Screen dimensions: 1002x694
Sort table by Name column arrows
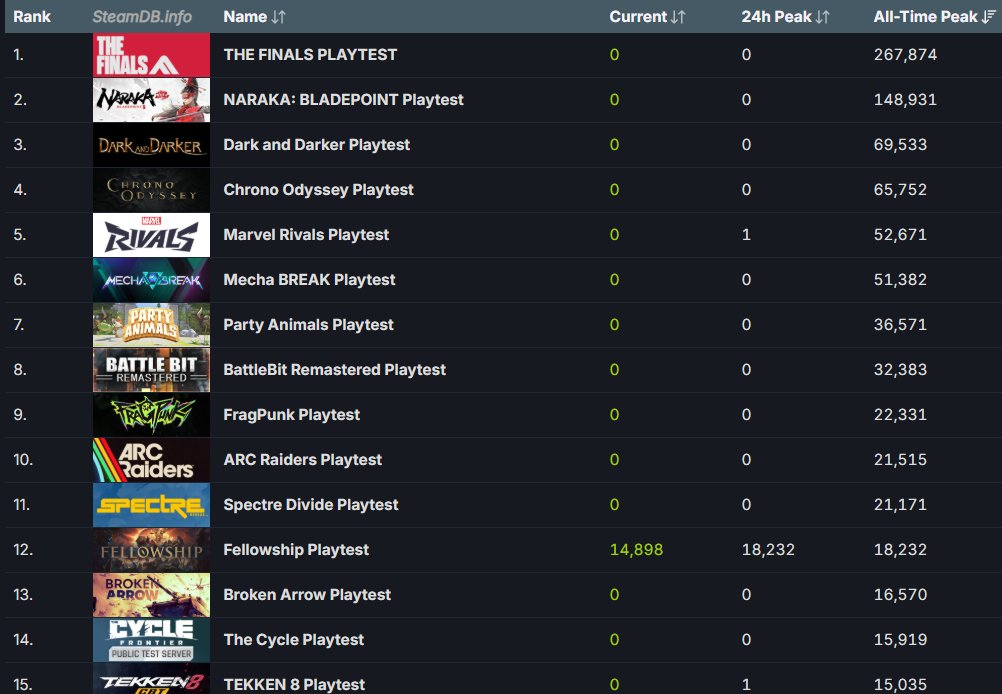click(x=278, y=17)
